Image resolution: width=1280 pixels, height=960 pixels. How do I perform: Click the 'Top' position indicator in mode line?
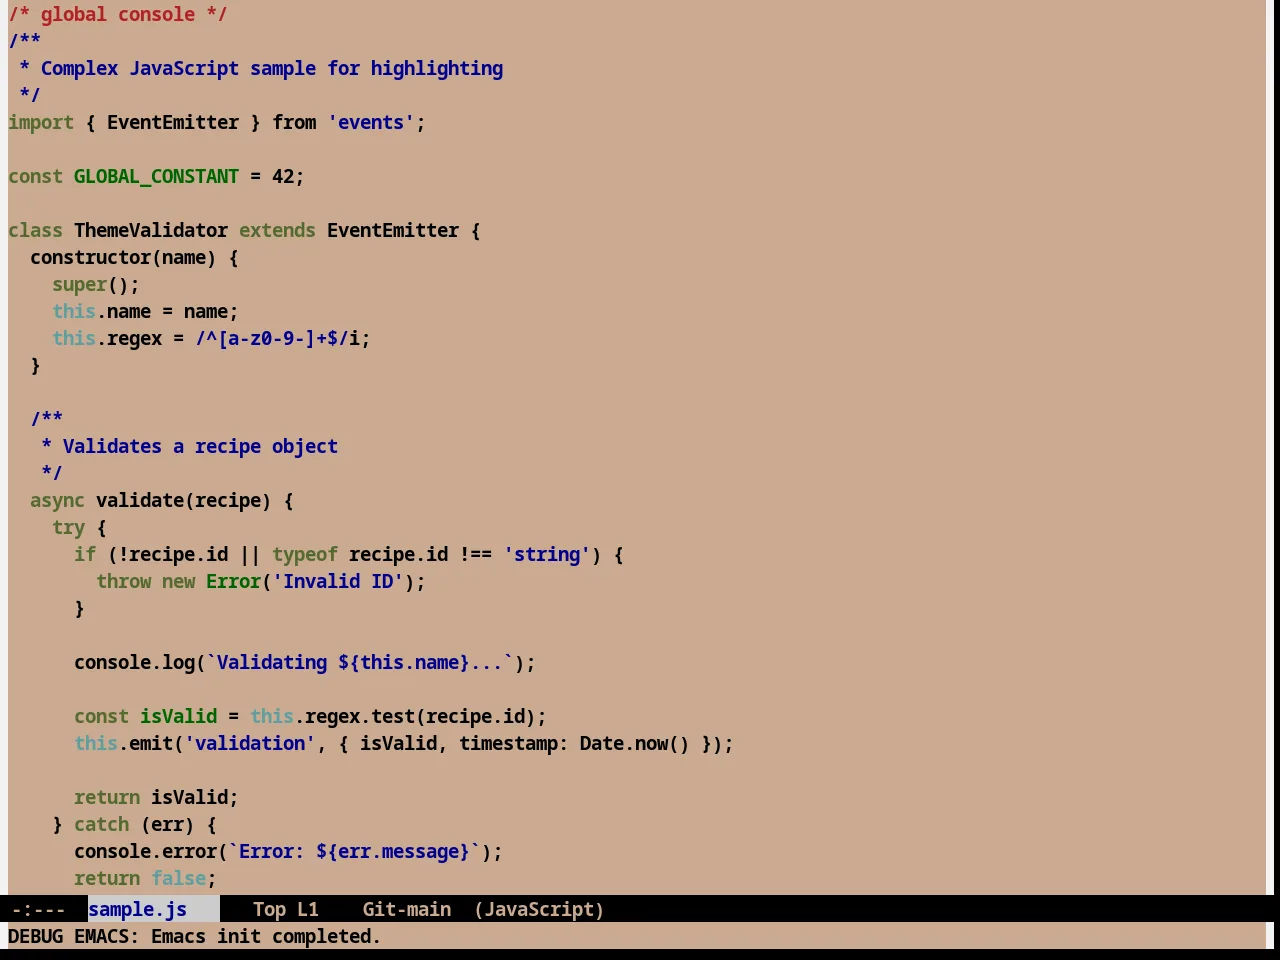(269, 909)
